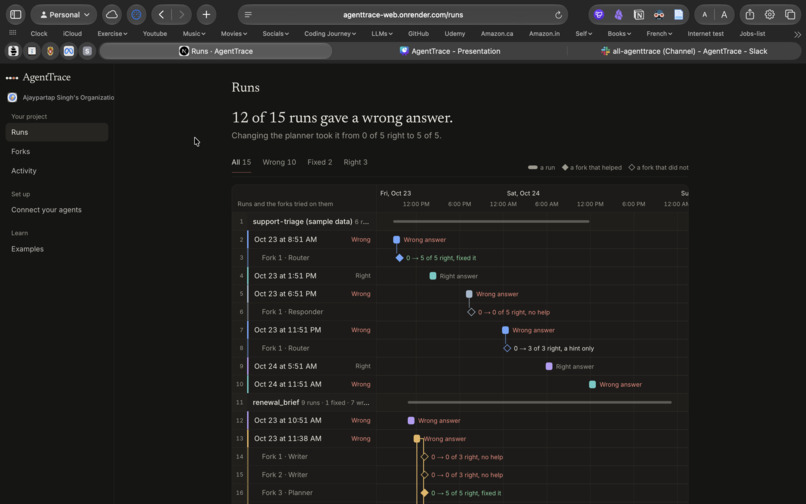The image size is (806, 504).
Task: Open a new tab with plus
Action: [206, 14]
